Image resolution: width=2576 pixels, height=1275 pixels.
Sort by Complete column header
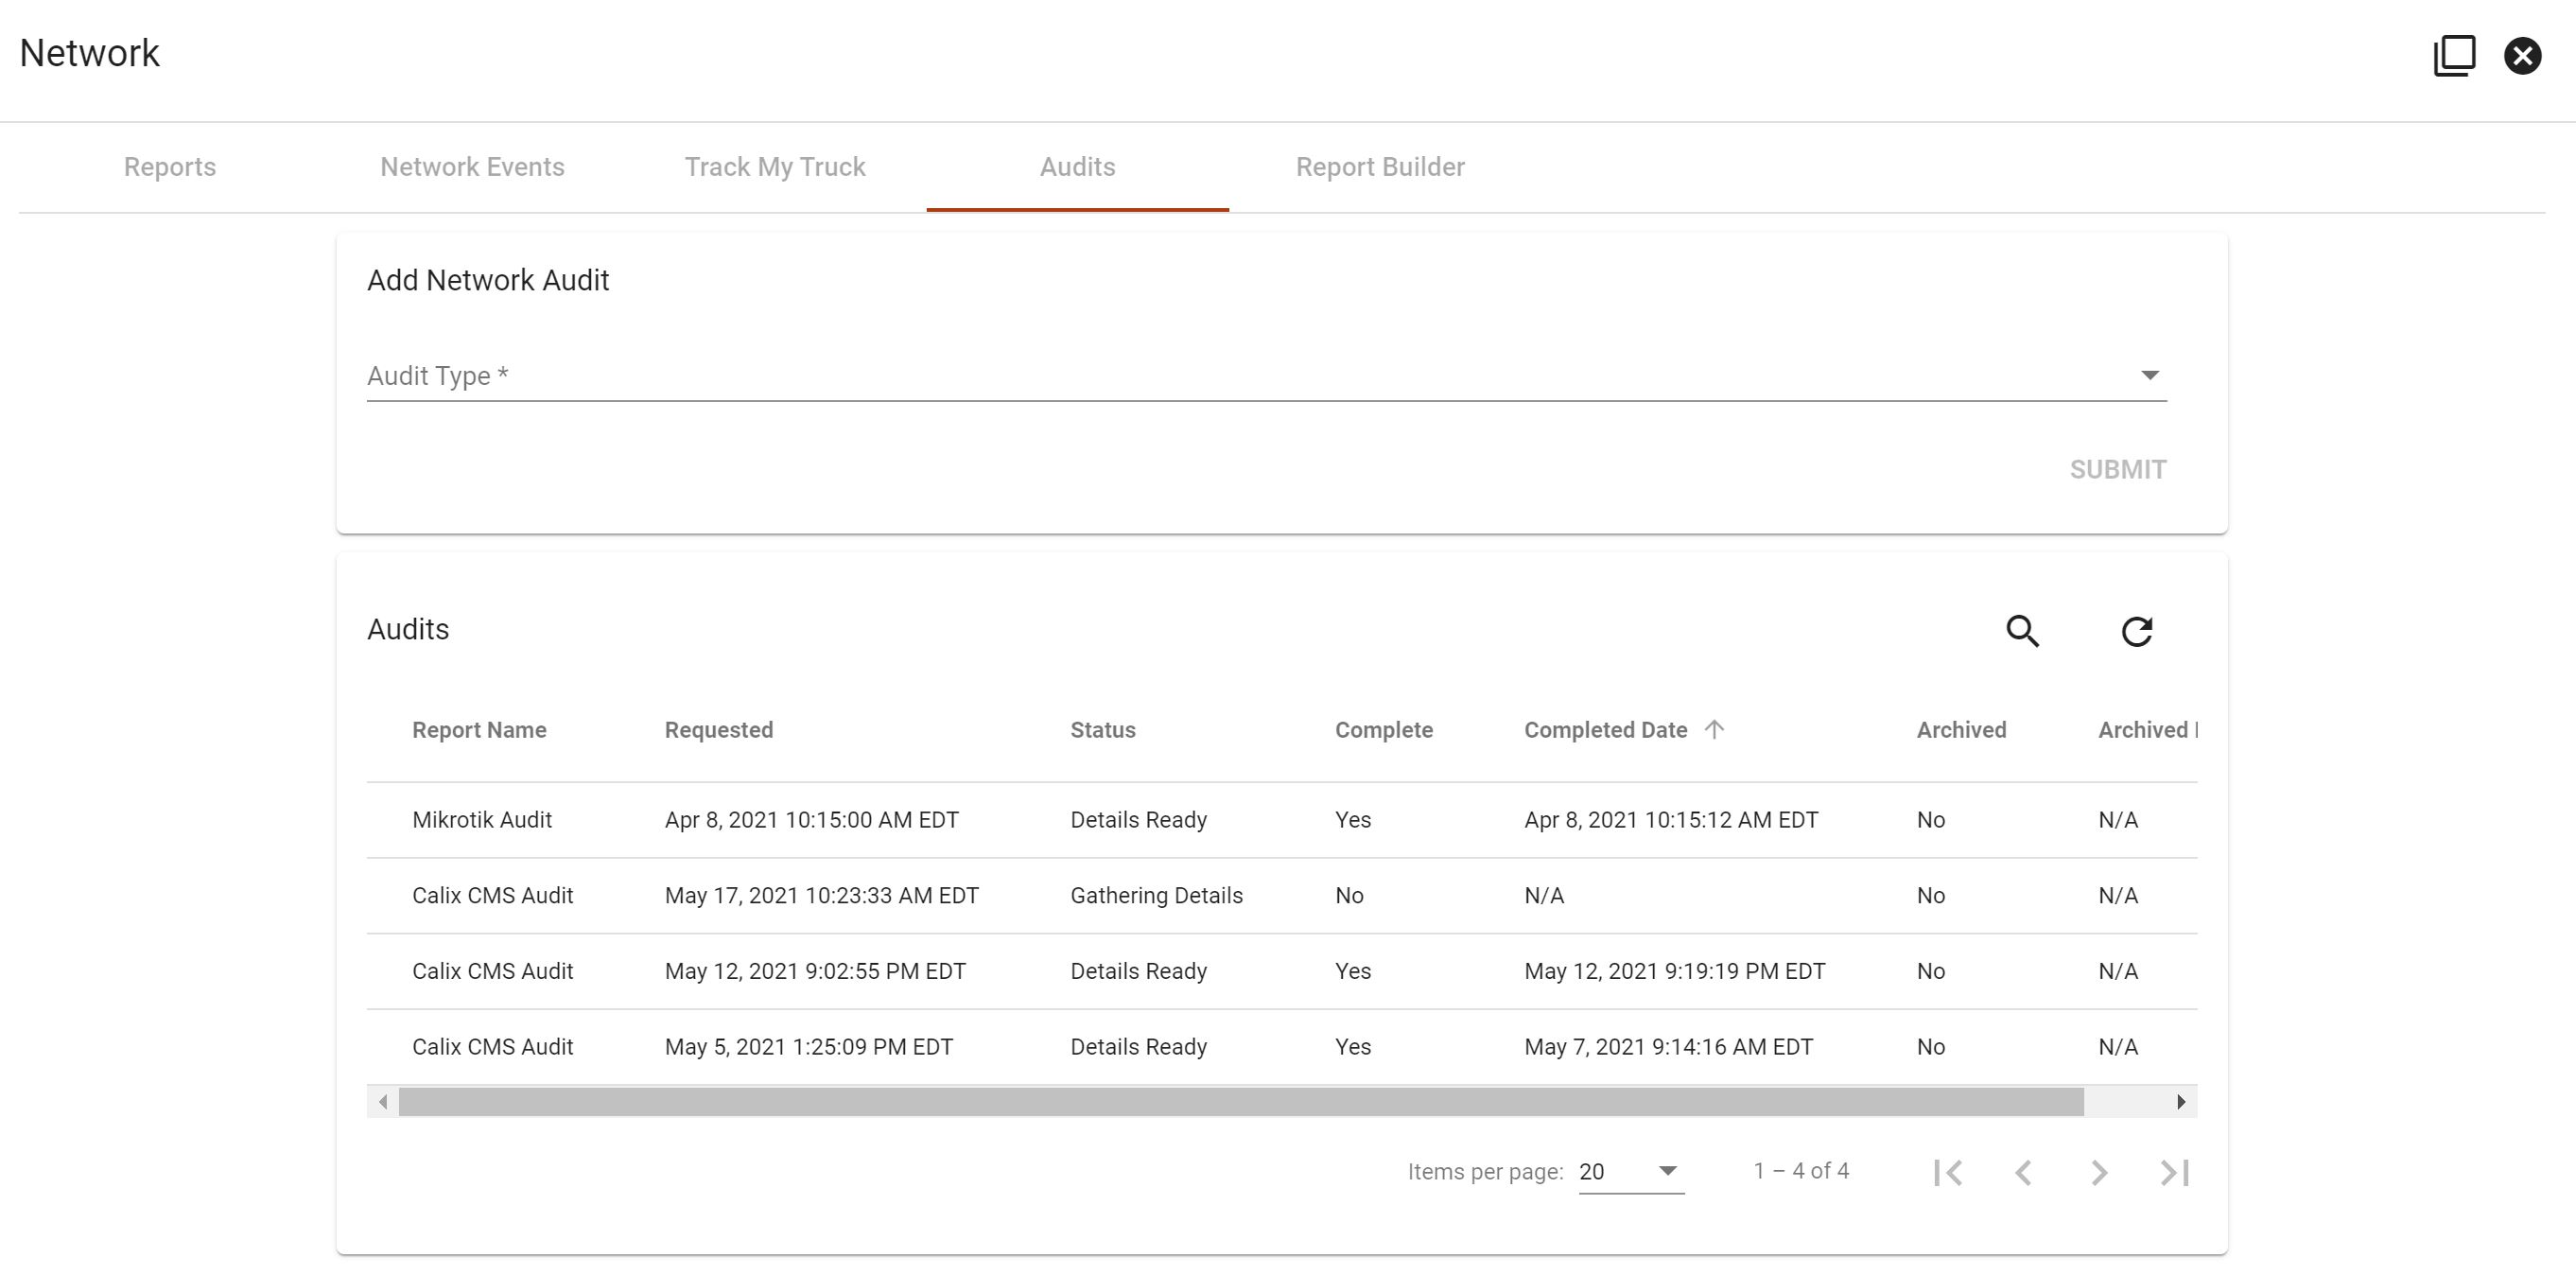(1384, 730)
